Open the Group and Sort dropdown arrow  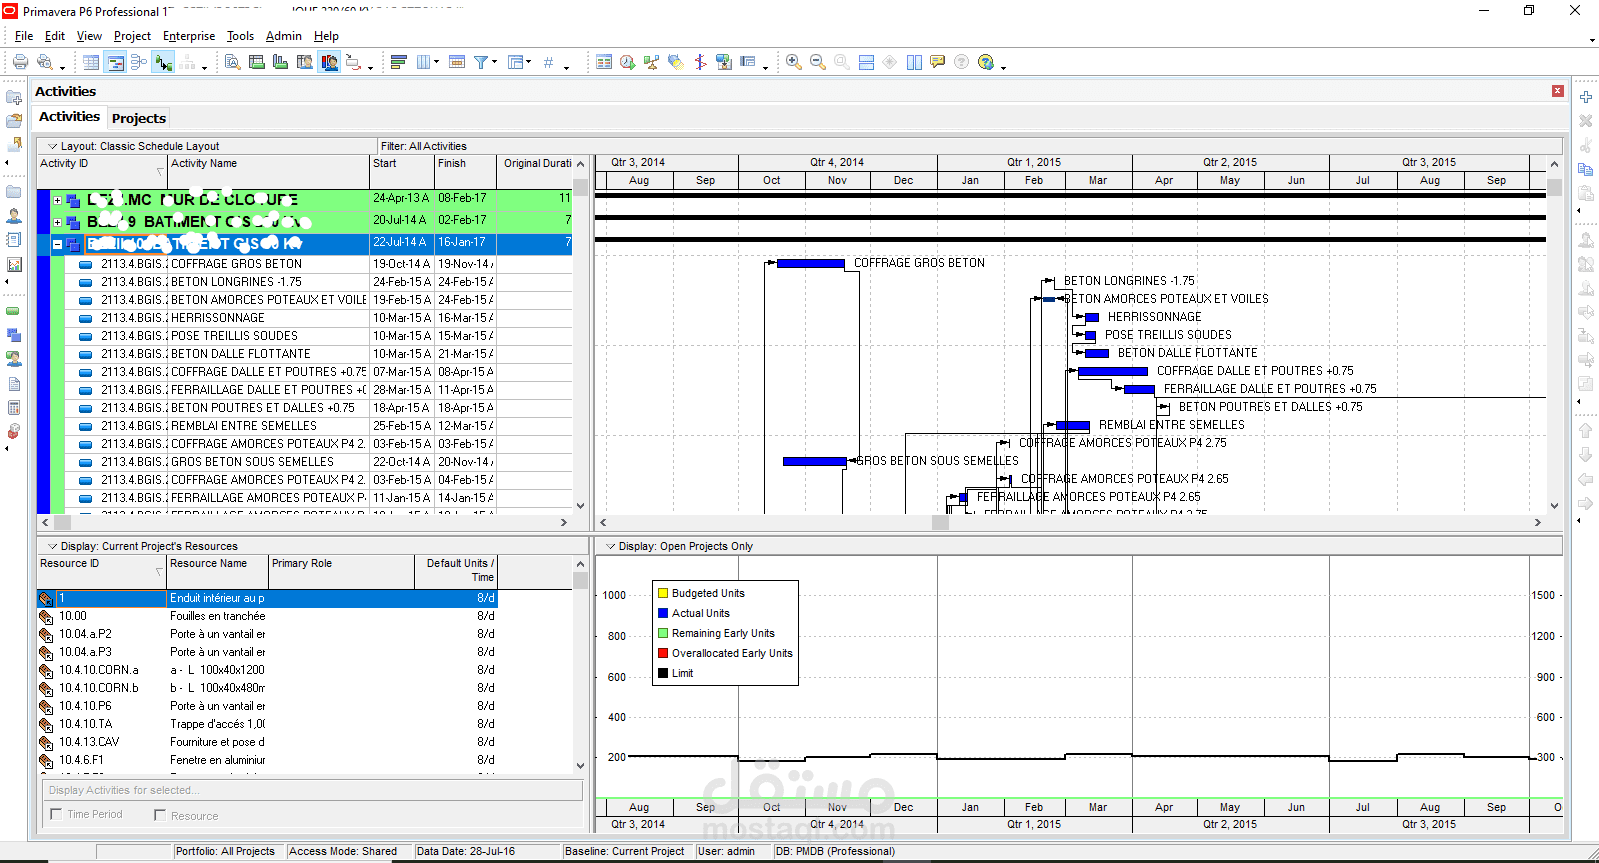tap(528, 62)
